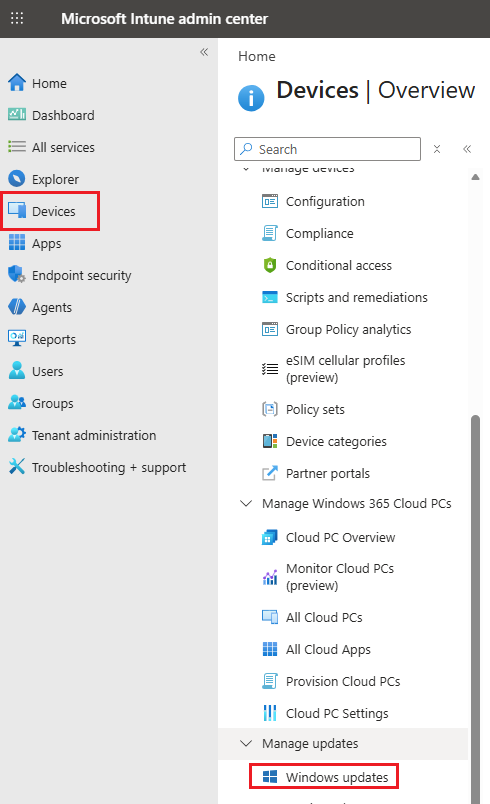This screenshot has height=804, width=490.
Task: Click the blue info icon beside Devices
Action: [251, 97]
